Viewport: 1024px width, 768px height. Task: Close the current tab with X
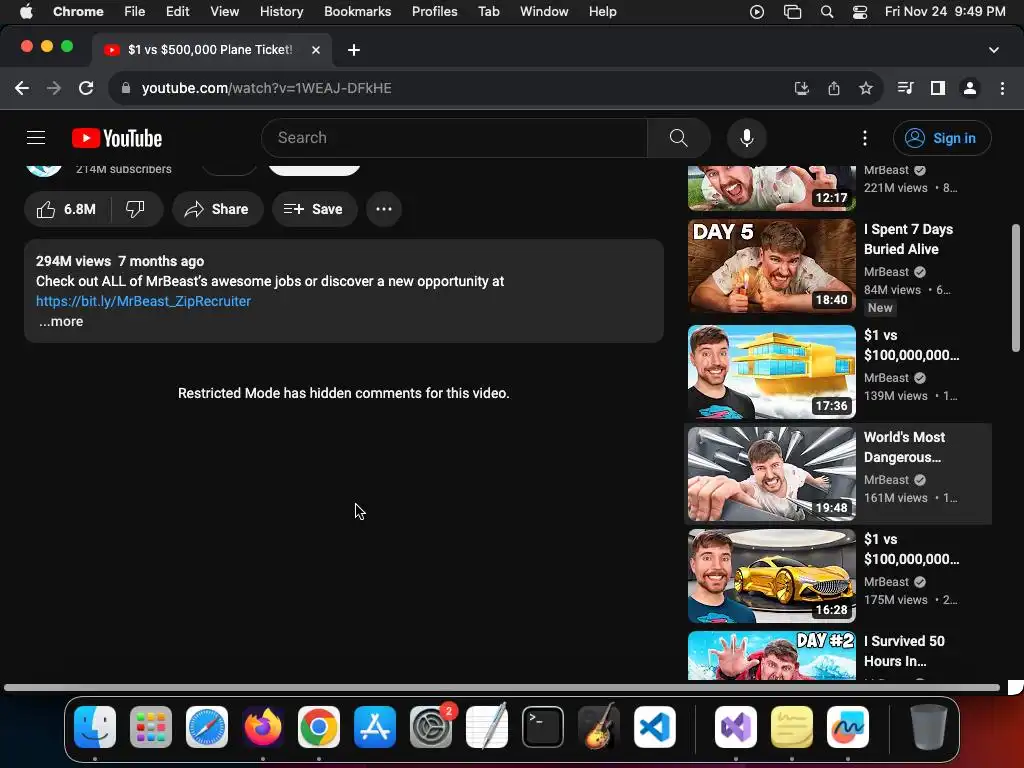coord(316,50)
